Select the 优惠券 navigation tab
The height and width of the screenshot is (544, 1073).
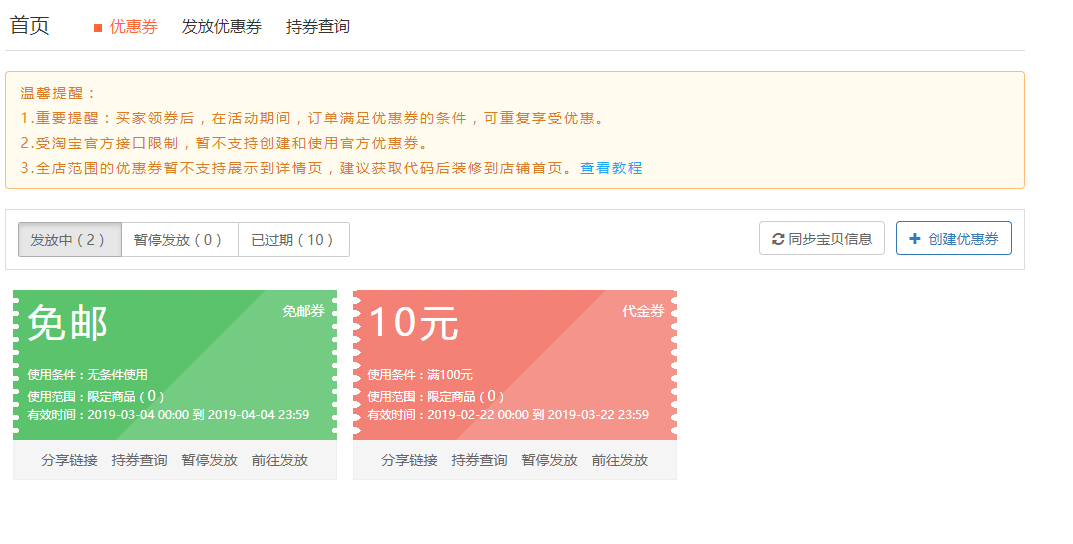pyautogui.click(x=133, y=27)
